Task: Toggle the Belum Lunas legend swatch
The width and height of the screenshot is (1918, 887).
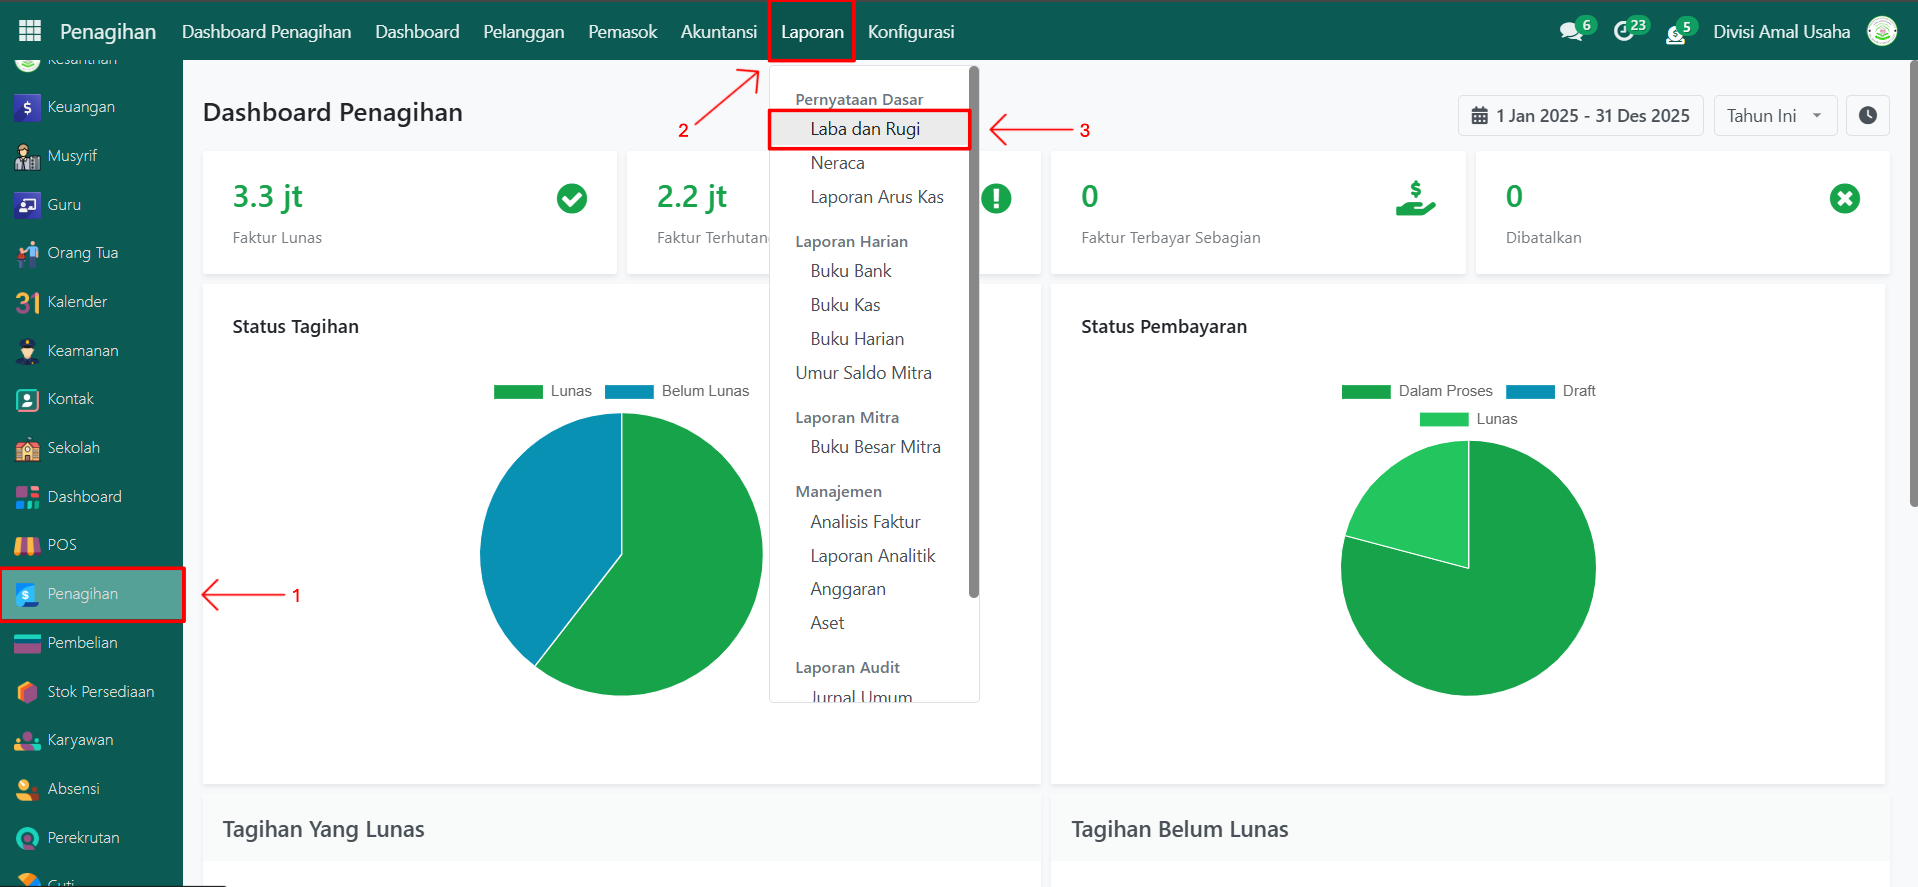Action: [x=629, y=391]
